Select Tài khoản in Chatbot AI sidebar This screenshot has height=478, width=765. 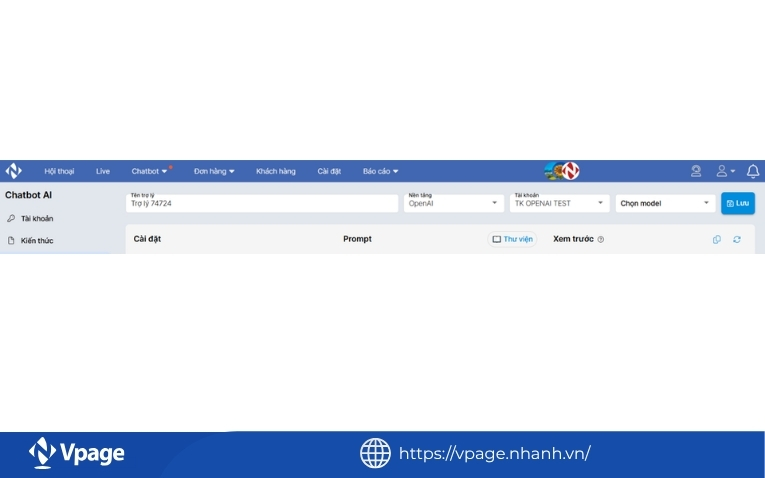37,219
